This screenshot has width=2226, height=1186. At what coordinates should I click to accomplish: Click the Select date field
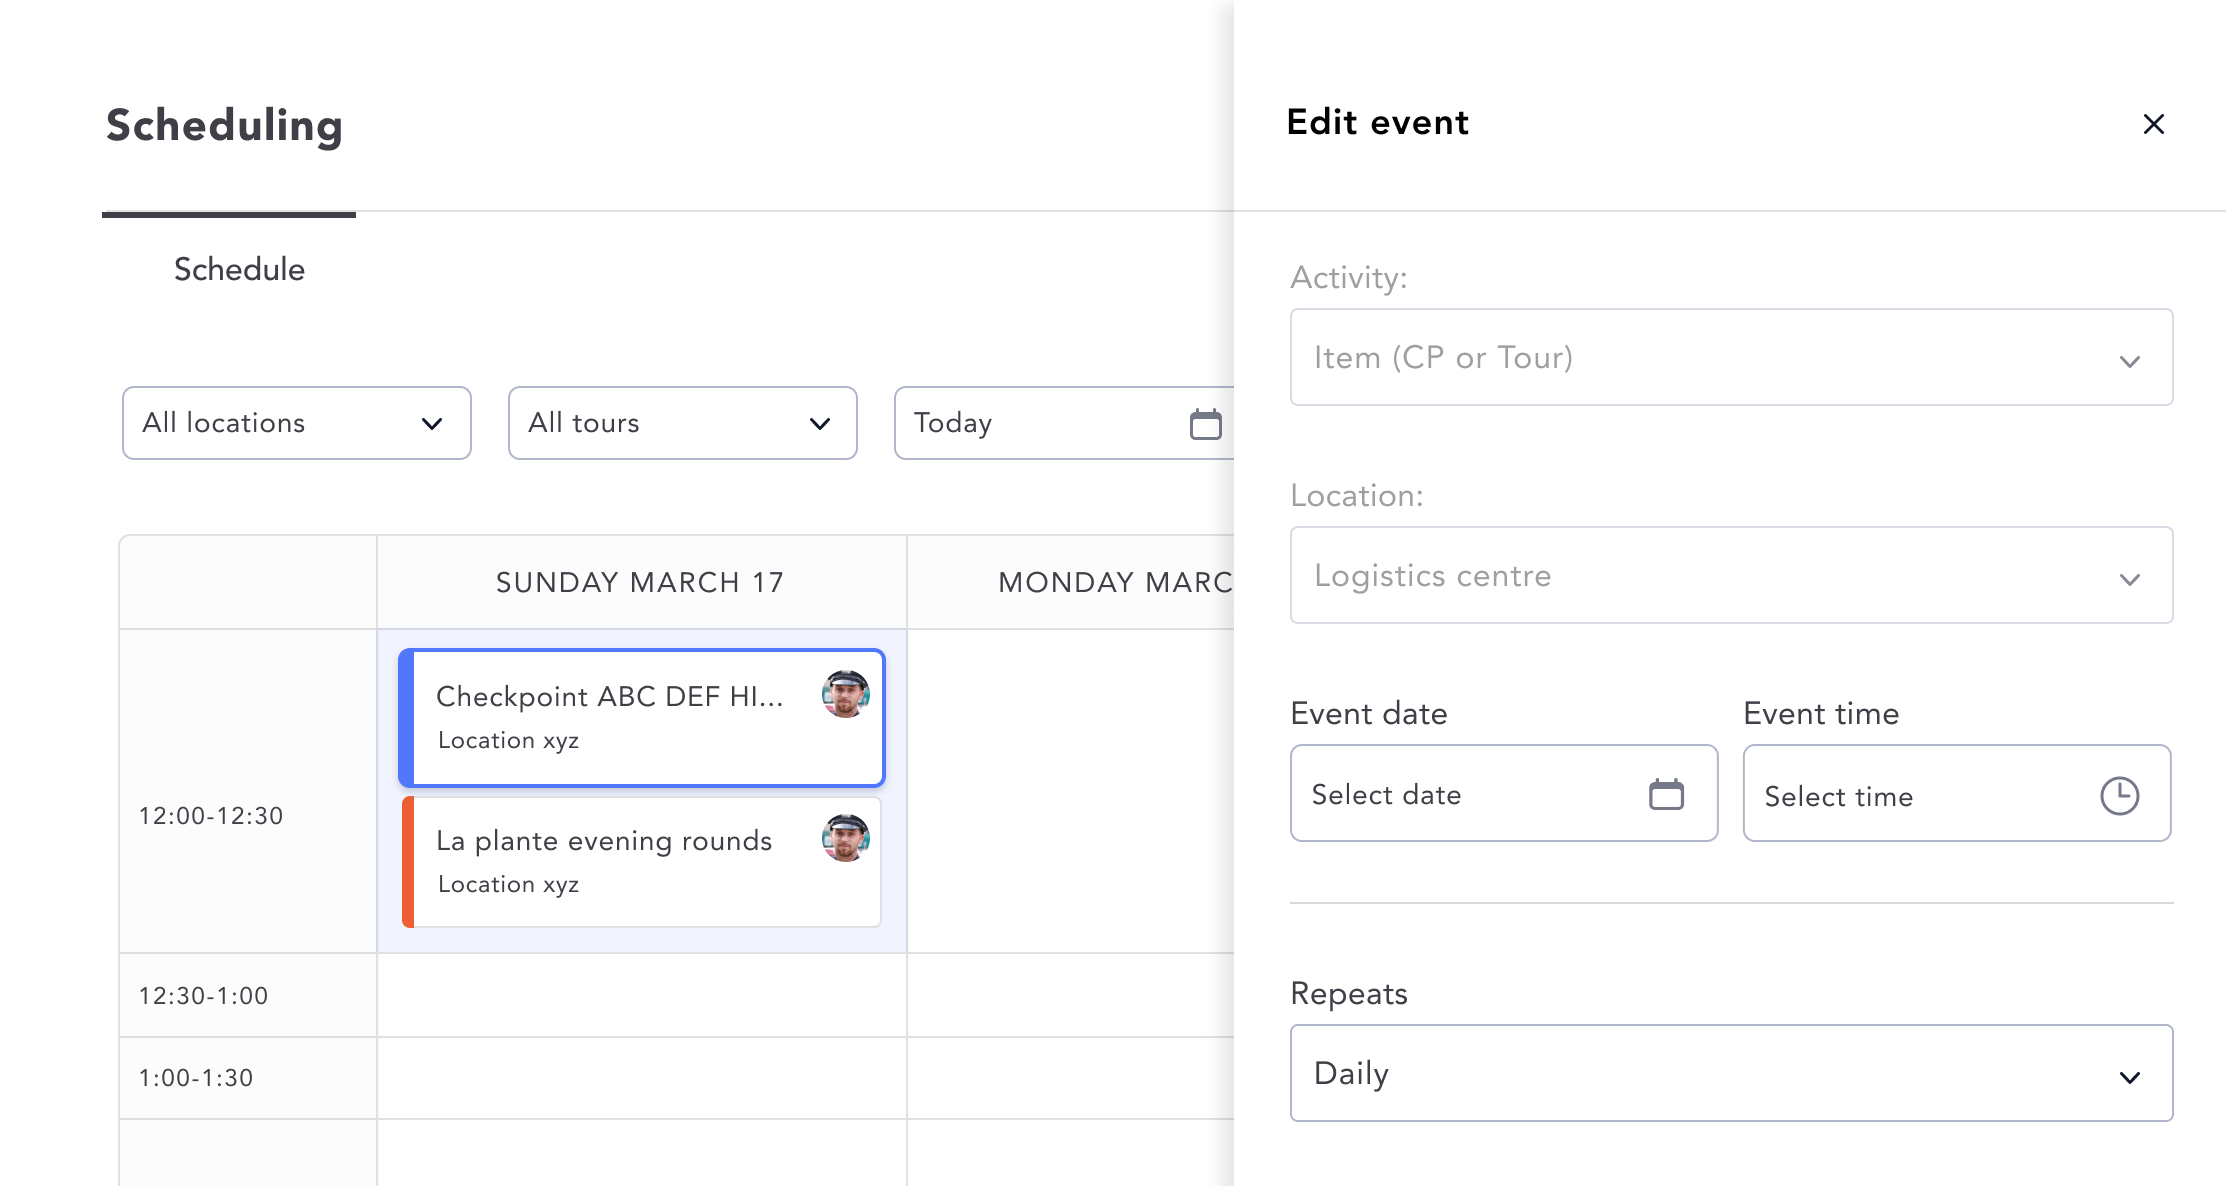(1503, 793)
